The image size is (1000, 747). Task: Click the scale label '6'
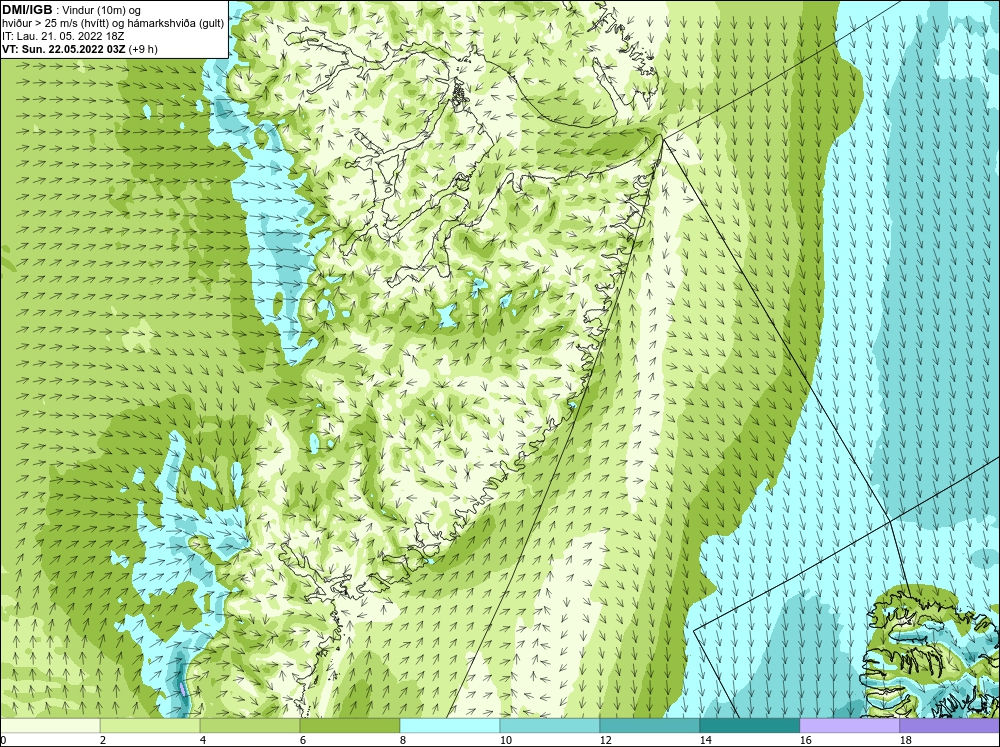pos(302,740)
